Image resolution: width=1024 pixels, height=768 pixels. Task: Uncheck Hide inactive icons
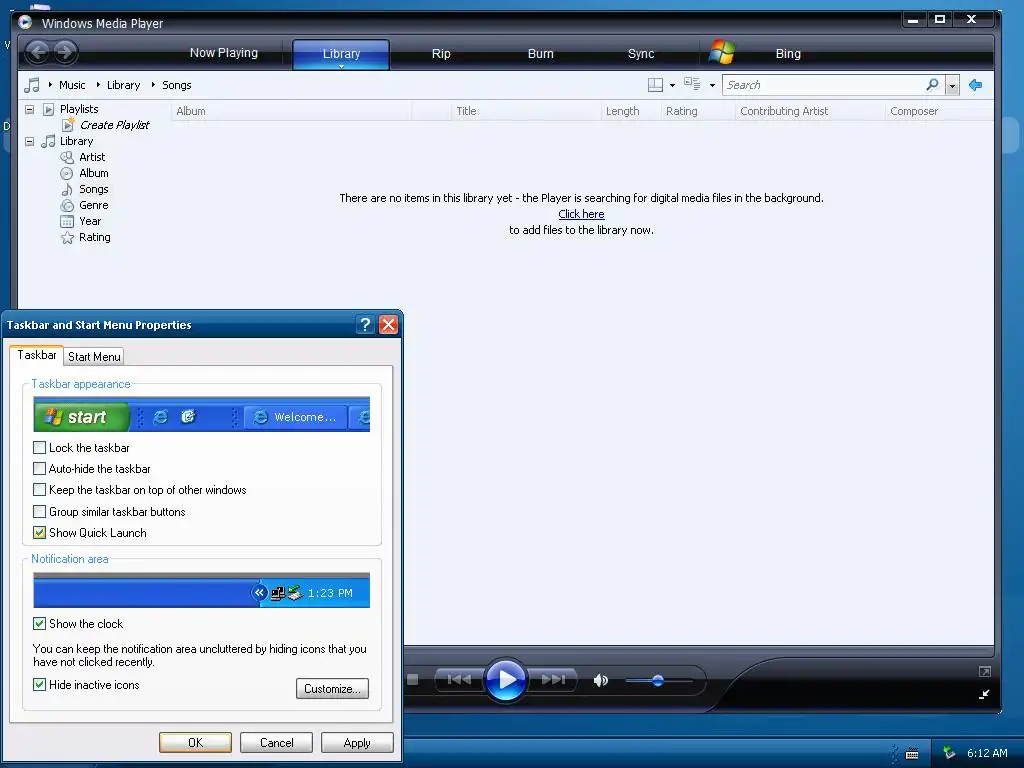pos(39,684)
